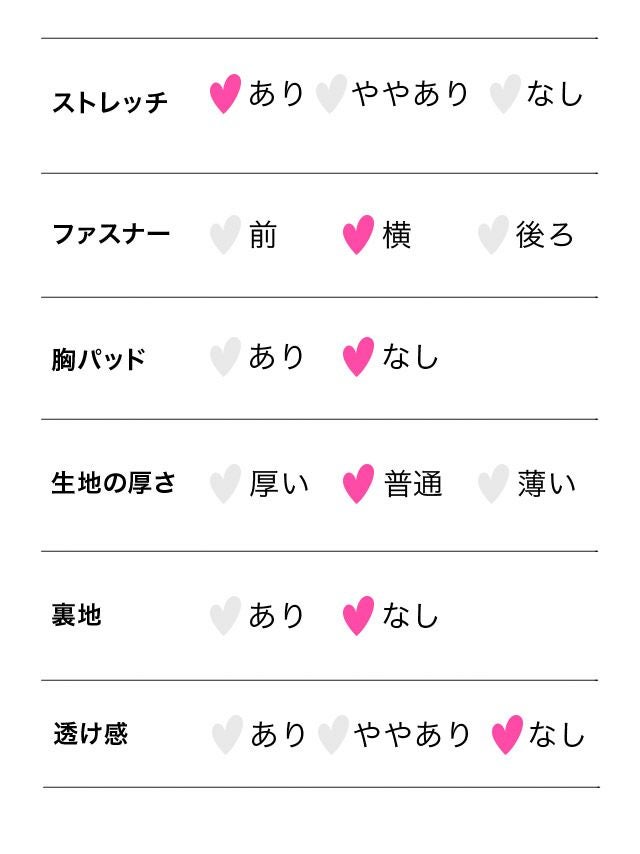
Task: Click the pink heart for ファスナー 横
Action: coord(358,235)
